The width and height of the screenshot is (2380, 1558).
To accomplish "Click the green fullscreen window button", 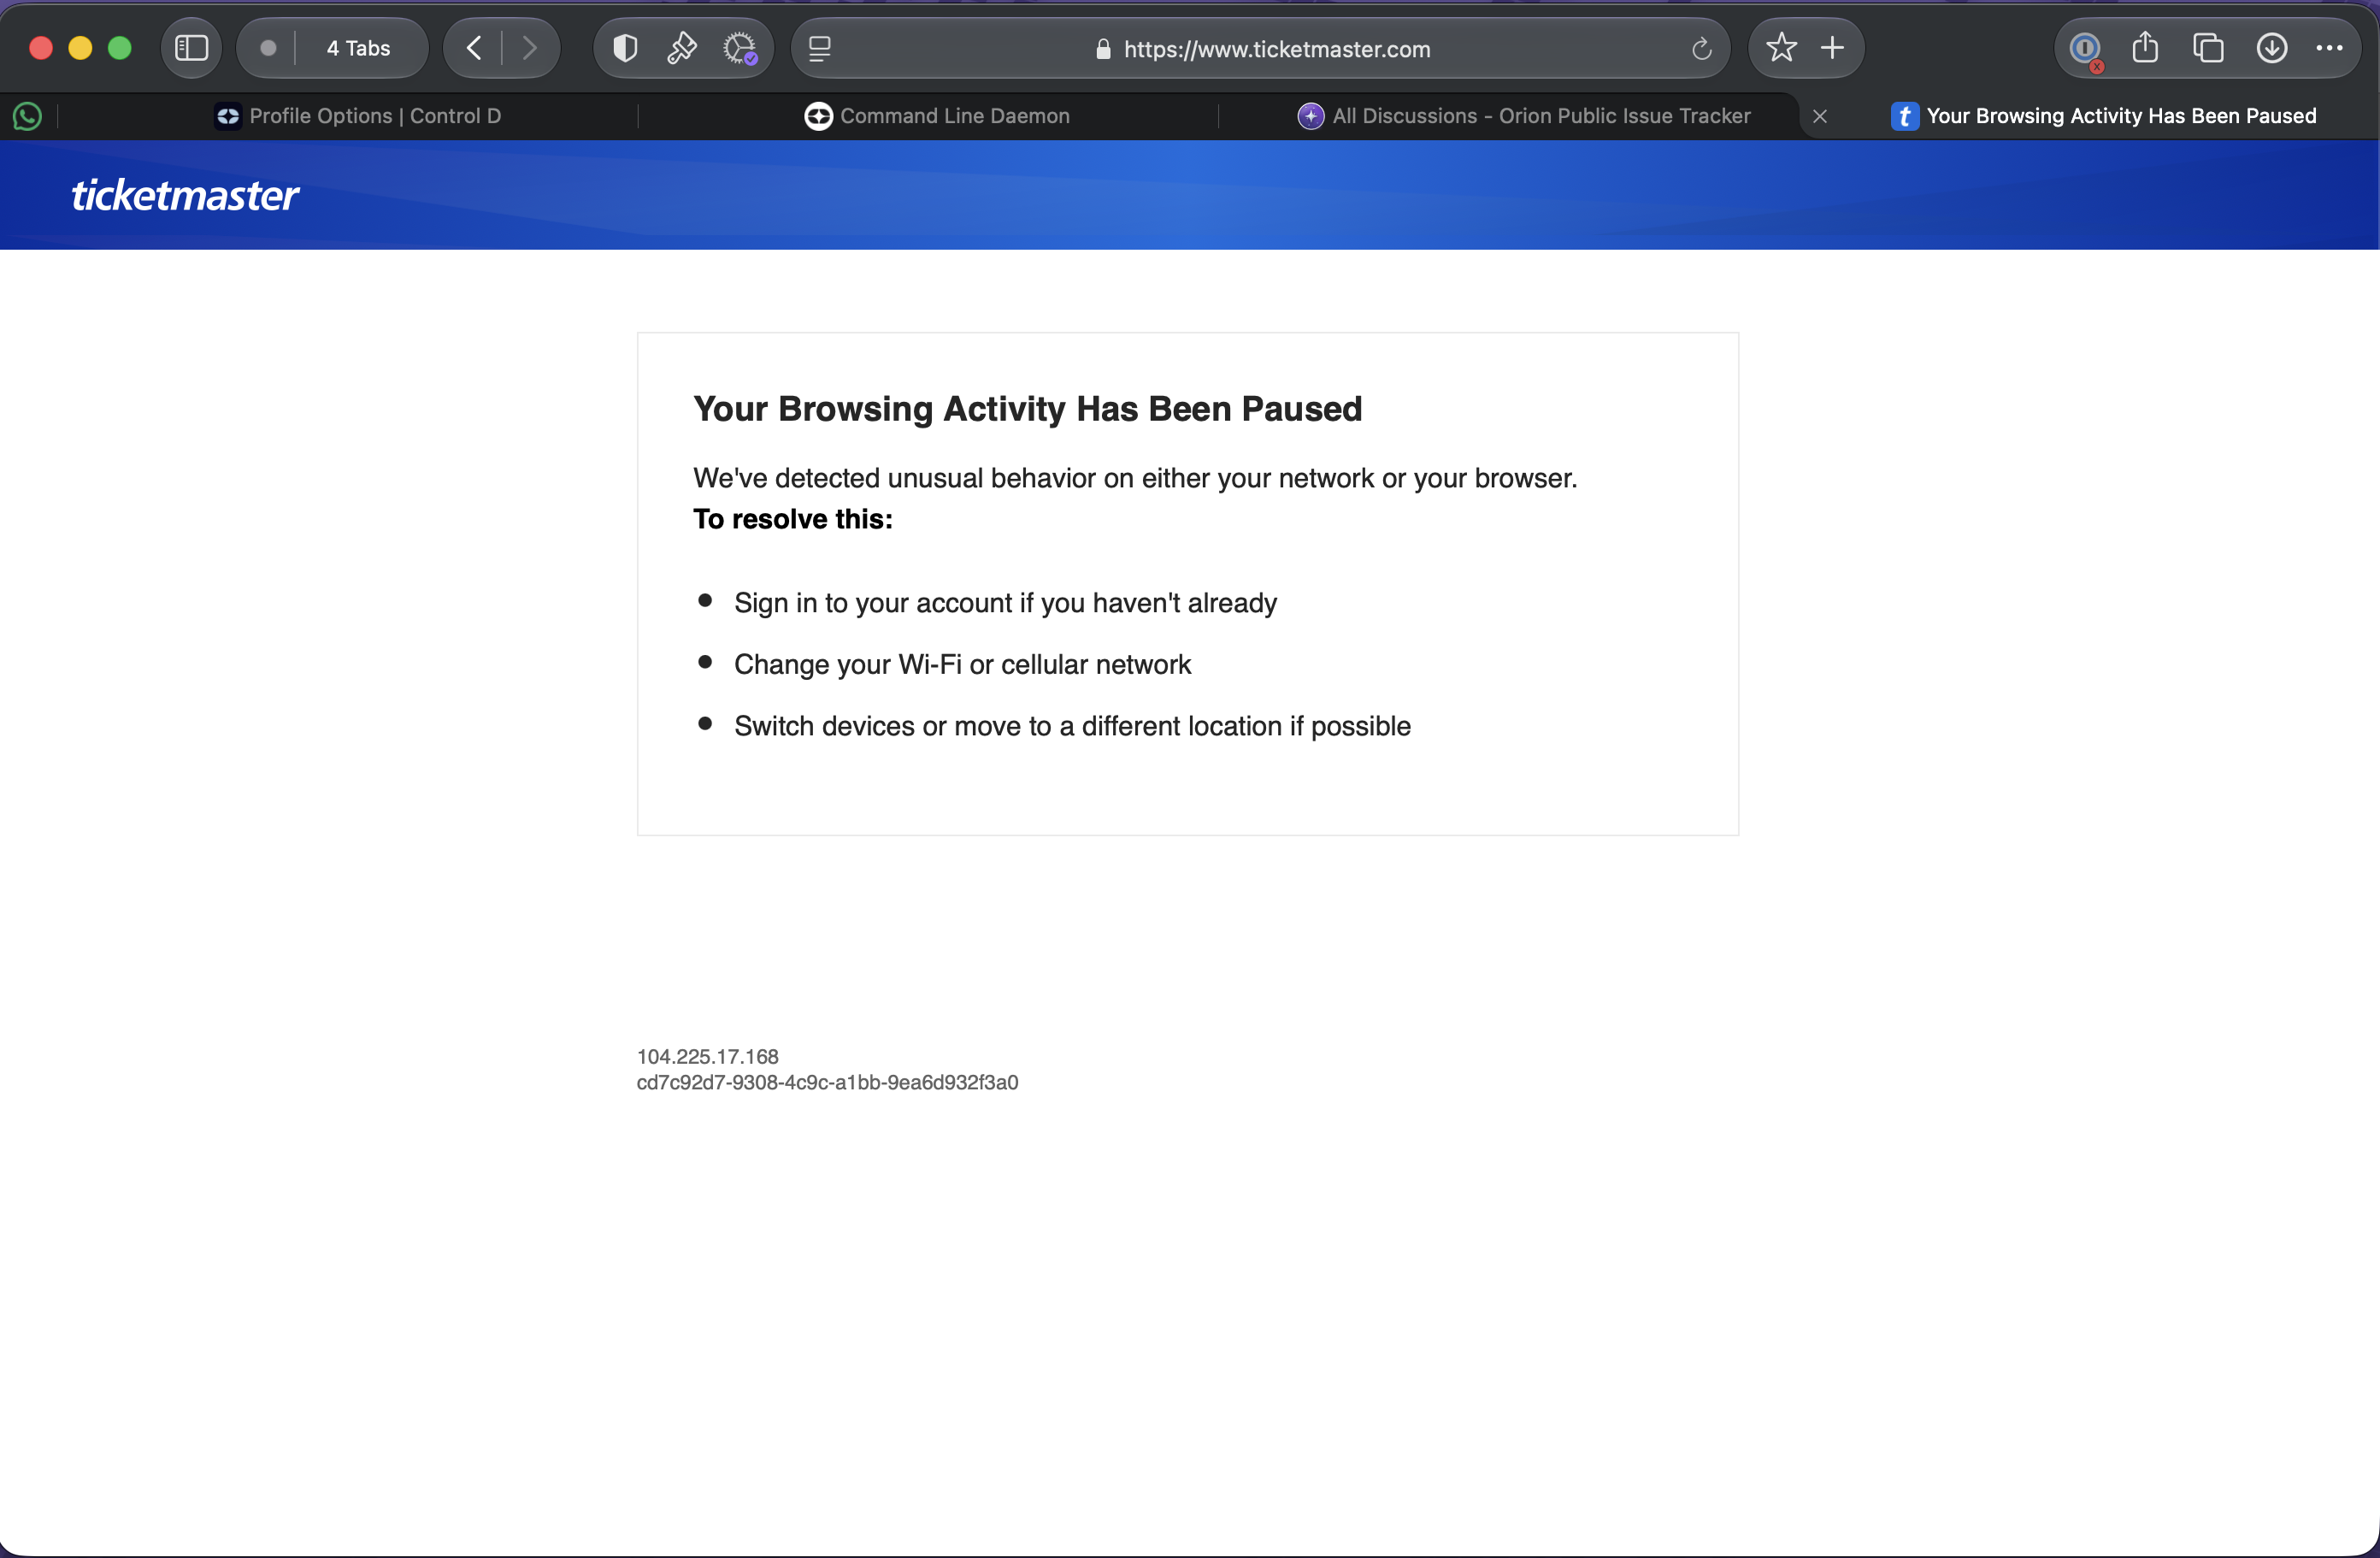I will pos(120,48).
